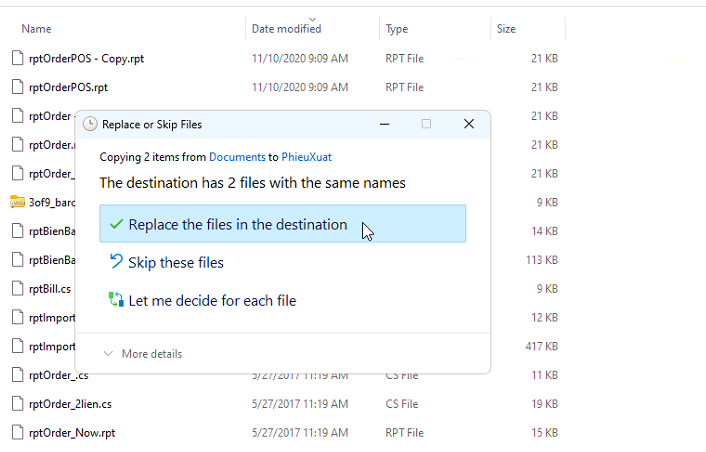706x452 pixels.
Task: Click file icon of rptOrder_2lien.cs
Action: (x=16, y=404)
